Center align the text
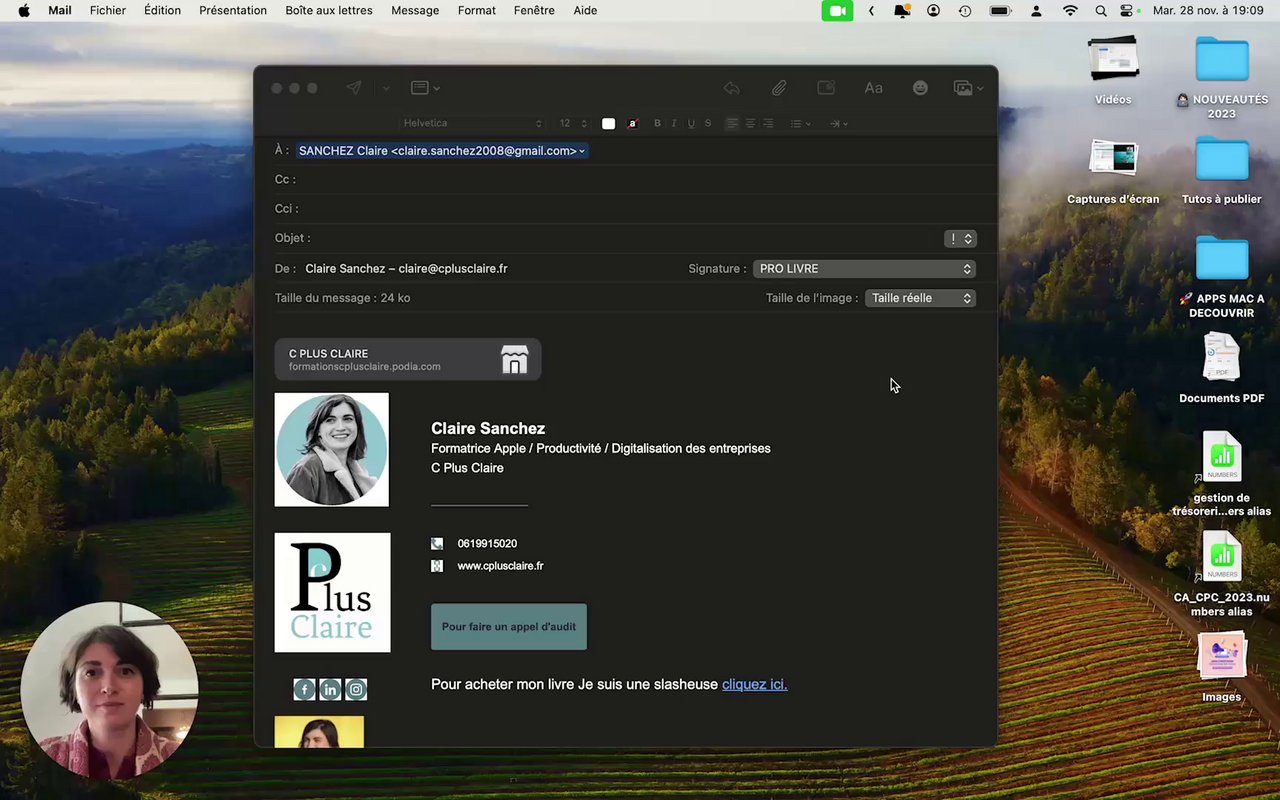This screenshot has width=1280, height=800. [x=750, y=124]
